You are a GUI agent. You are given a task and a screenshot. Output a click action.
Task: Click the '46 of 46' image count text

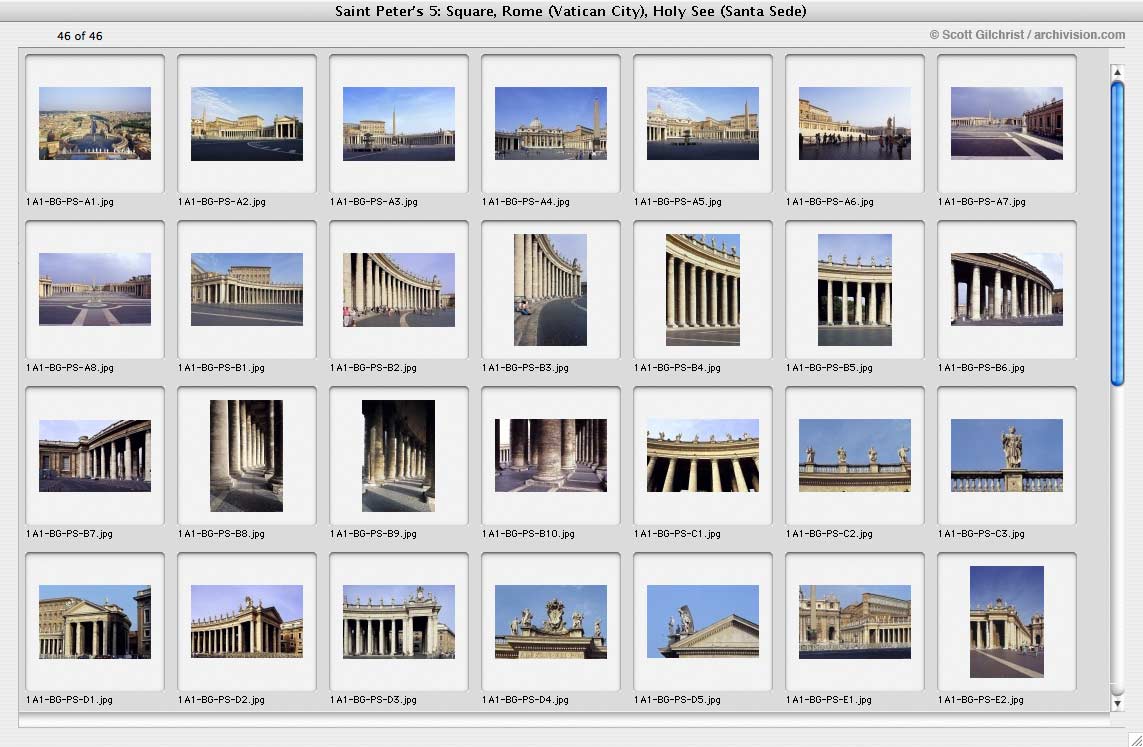click(79, 36)
